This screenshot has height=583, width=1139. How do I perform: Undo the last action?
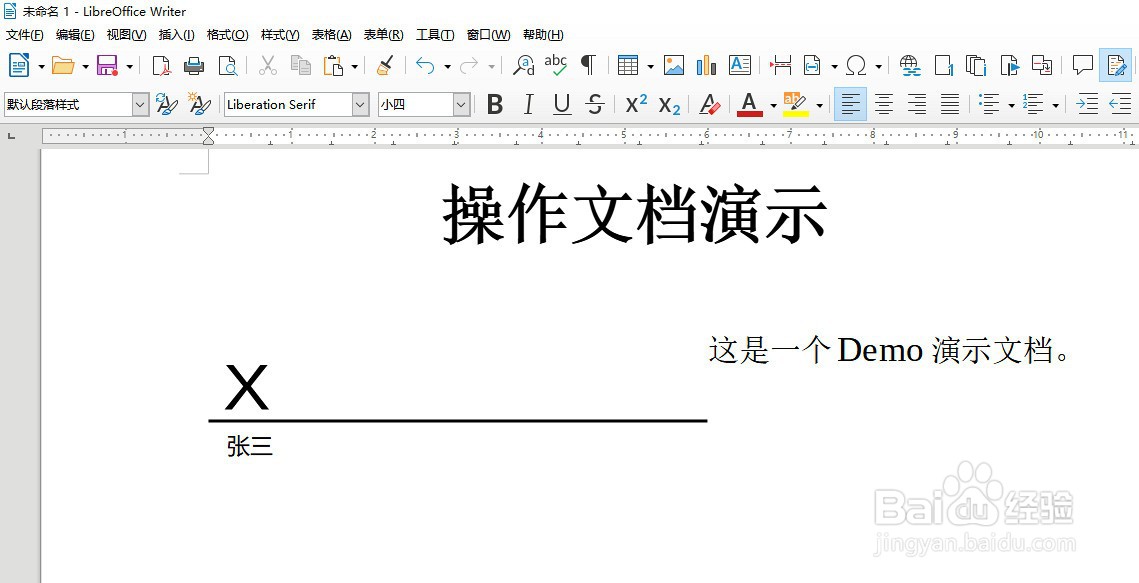point(424,64)
